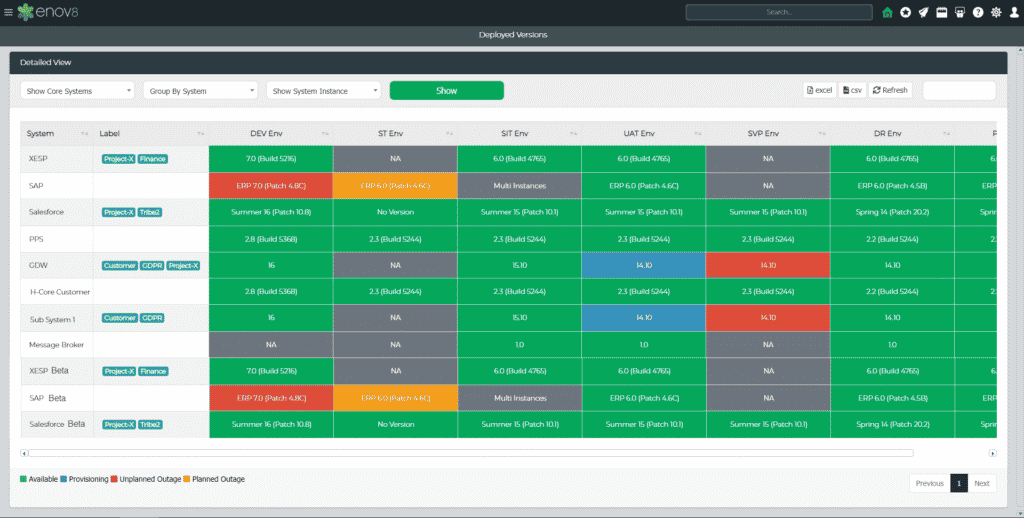Open the user profile icon
1024x518 pixels.
coord(1014,12)
